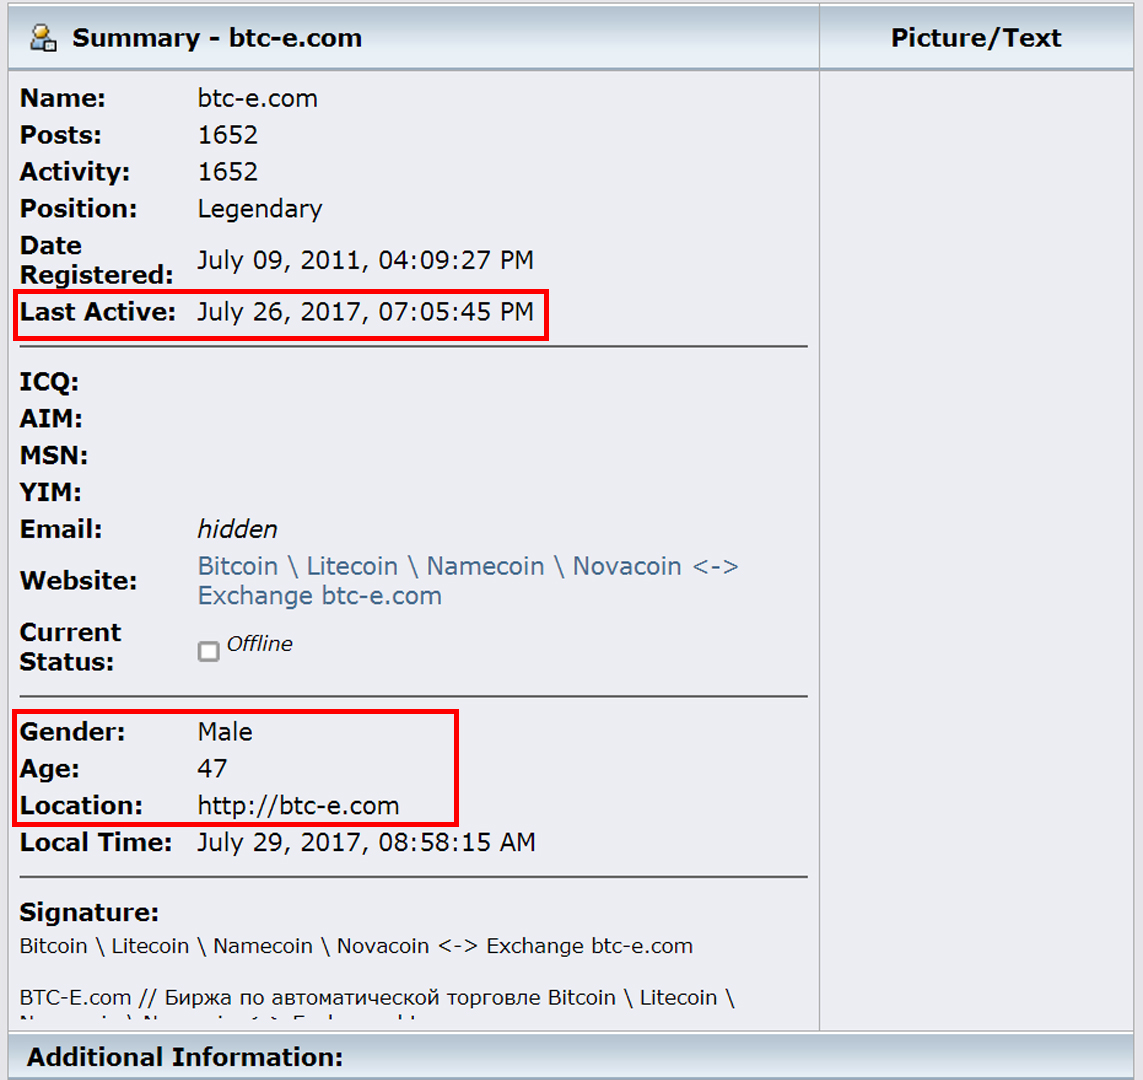
Task: Click the local time July 29, 2017
Action: pyautogui.click(x=367, y=842)
